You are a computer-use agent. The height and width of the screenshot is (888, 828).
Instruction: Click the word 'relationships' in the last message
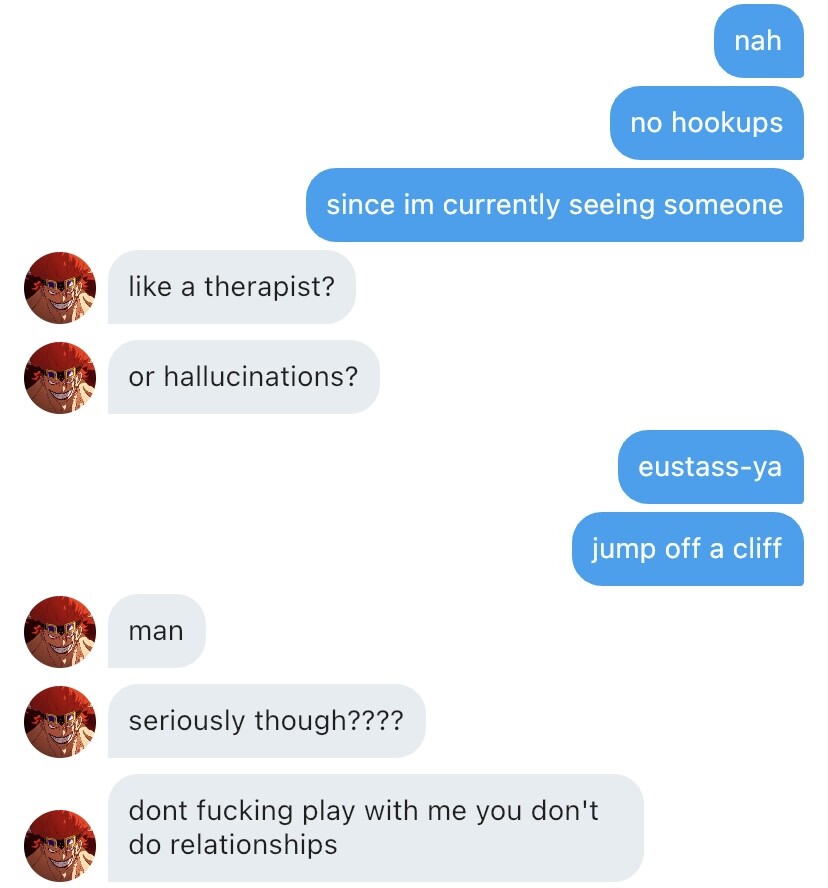254,845
